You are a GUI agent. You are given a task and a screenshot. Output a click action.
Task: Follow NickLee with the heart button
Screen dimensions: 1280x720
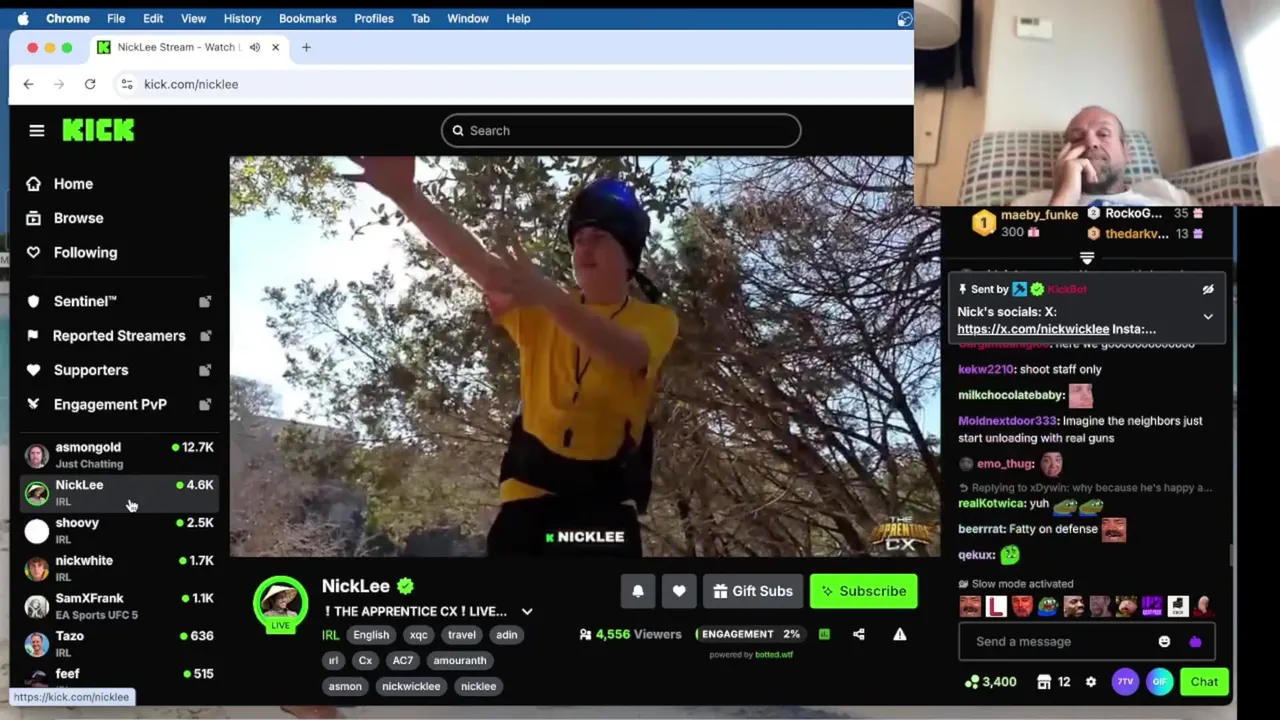[679, 591]
